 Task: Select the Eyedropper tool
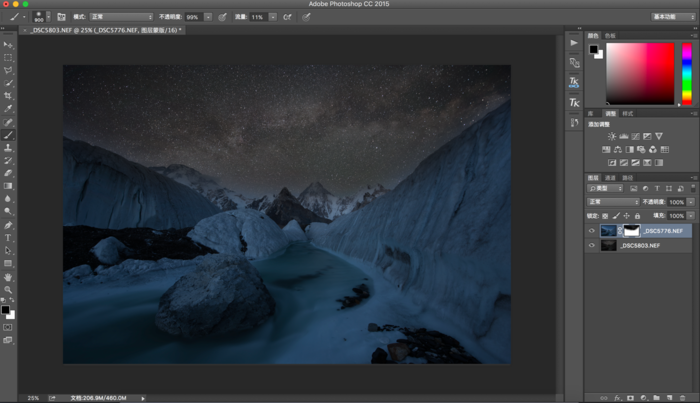click(8, 109)
